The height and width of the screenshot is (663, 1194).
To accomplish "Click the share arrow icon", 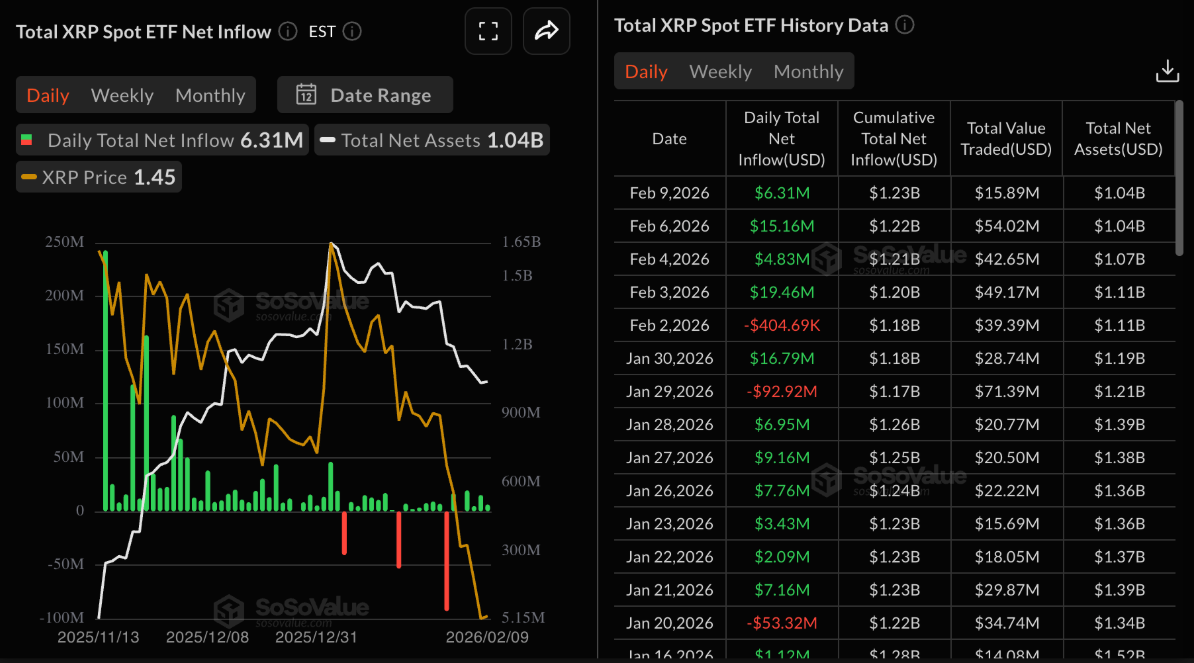I will click(546, 31).
